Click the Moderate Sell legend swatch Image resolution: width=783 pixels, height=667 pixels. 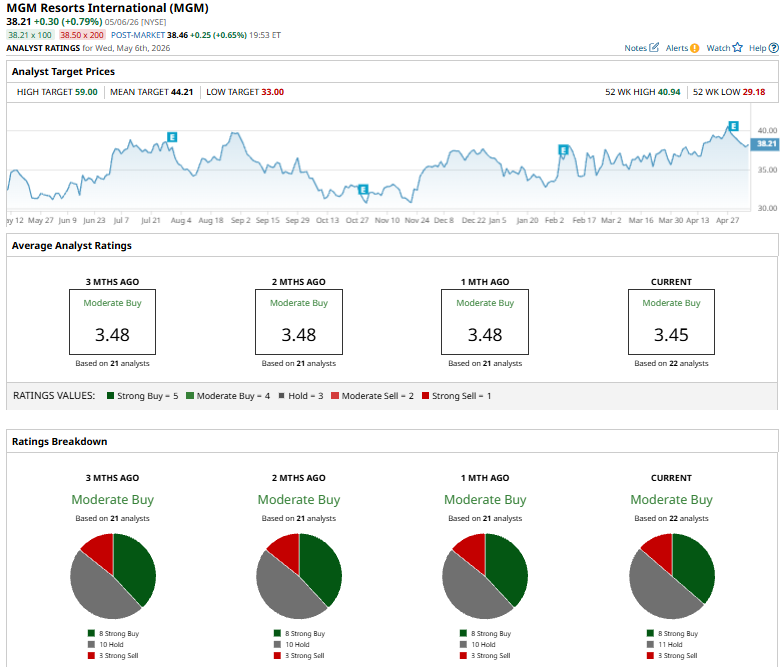pyautogui.click(x=335, y=395)
